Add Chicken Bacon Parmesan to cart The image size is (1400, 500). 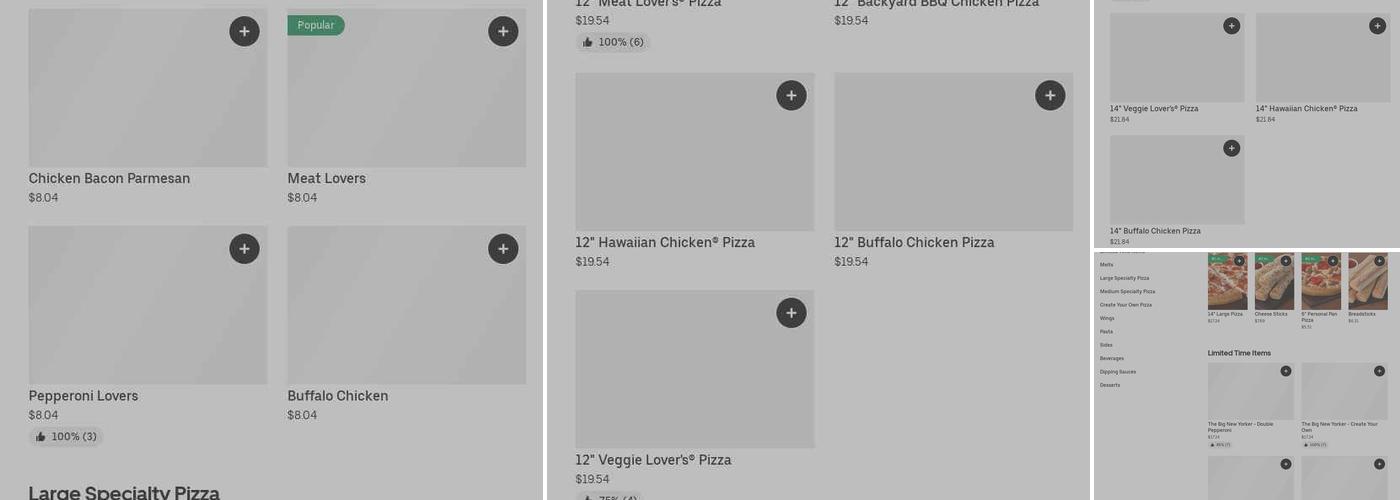point(244,31)
